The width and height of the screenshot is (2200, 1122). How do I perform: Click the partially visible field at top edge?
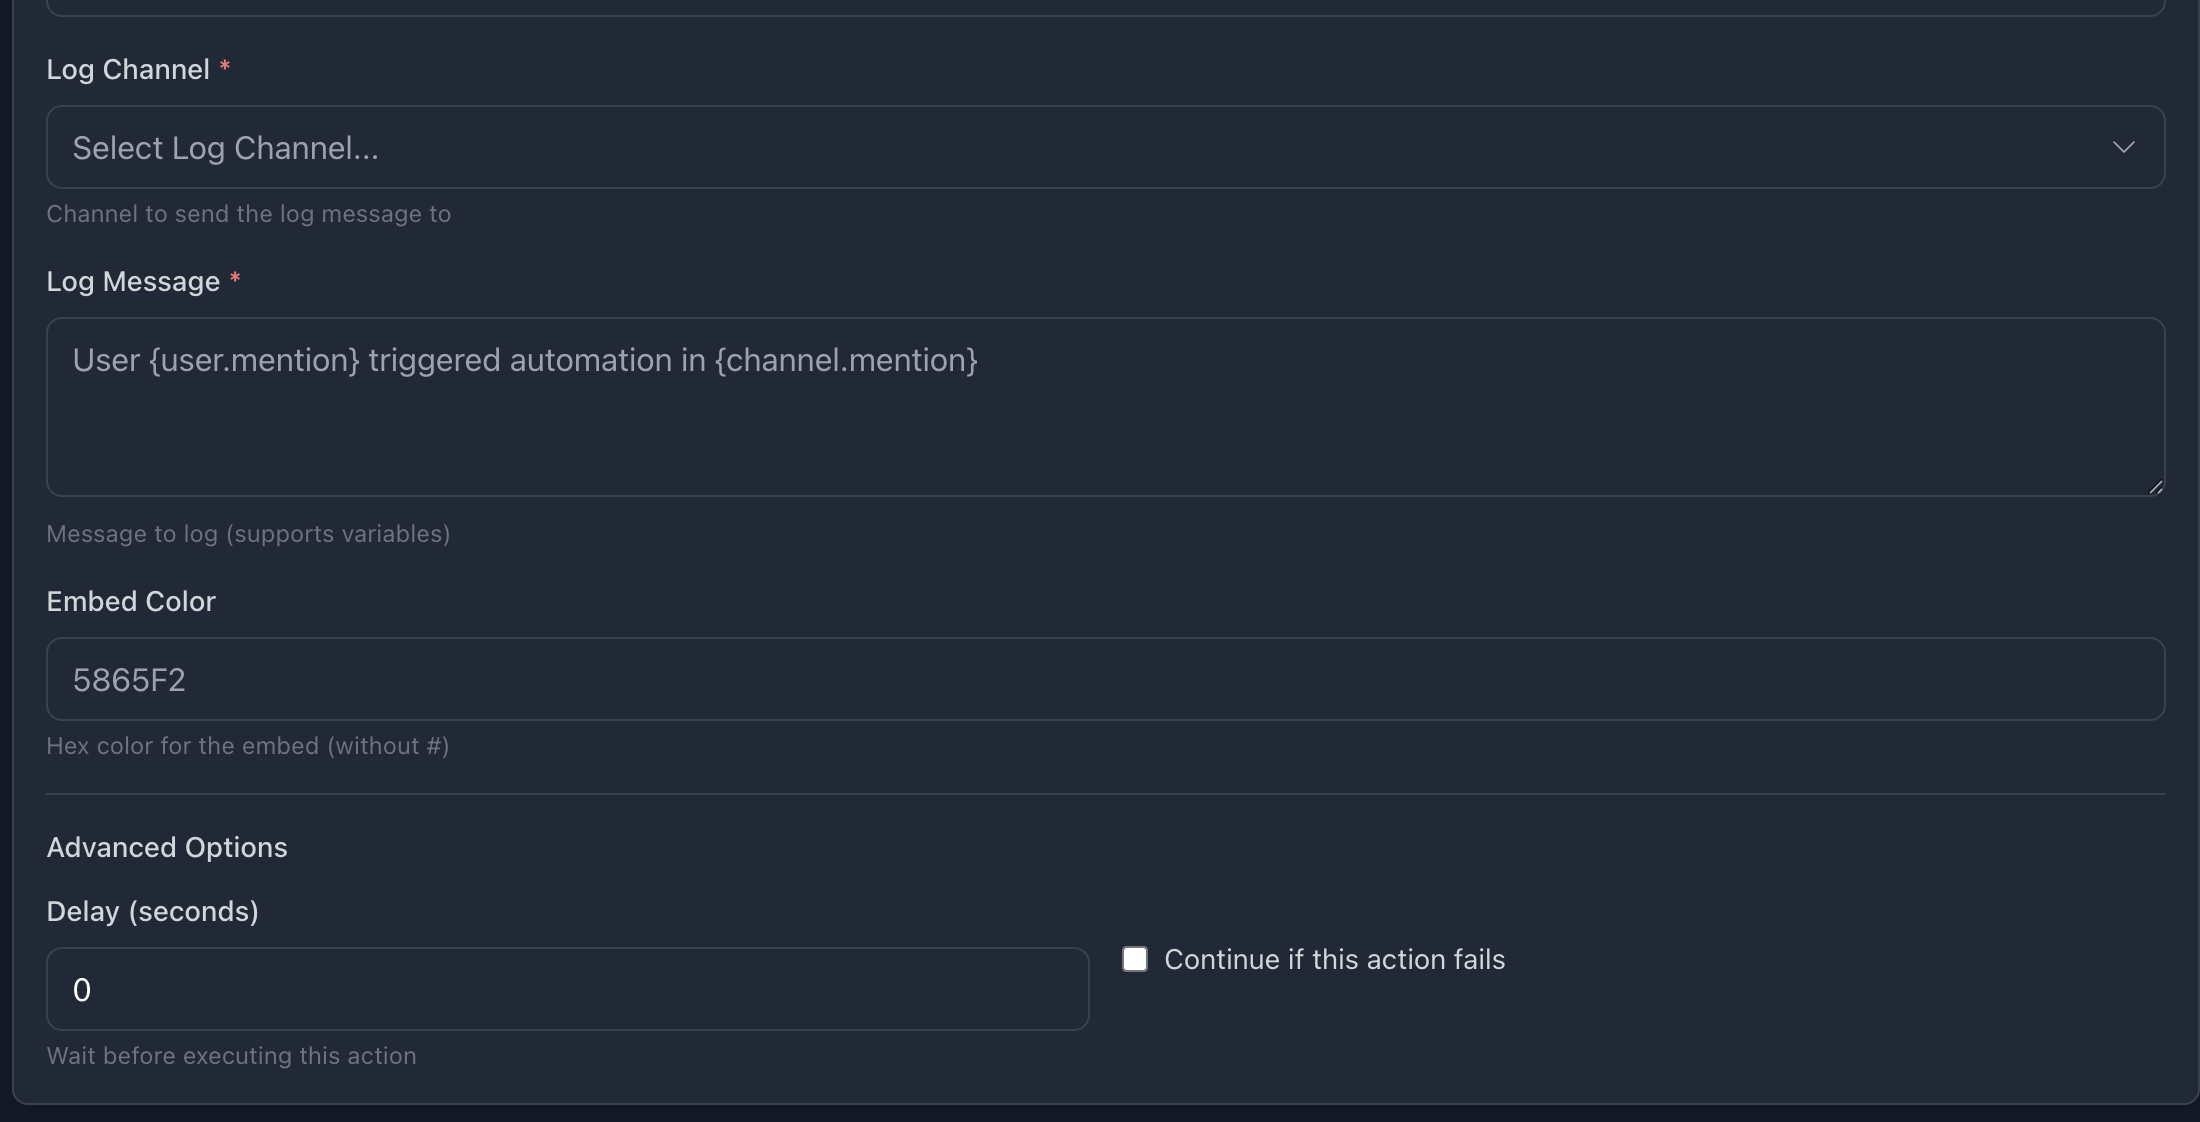(1104, 7)
